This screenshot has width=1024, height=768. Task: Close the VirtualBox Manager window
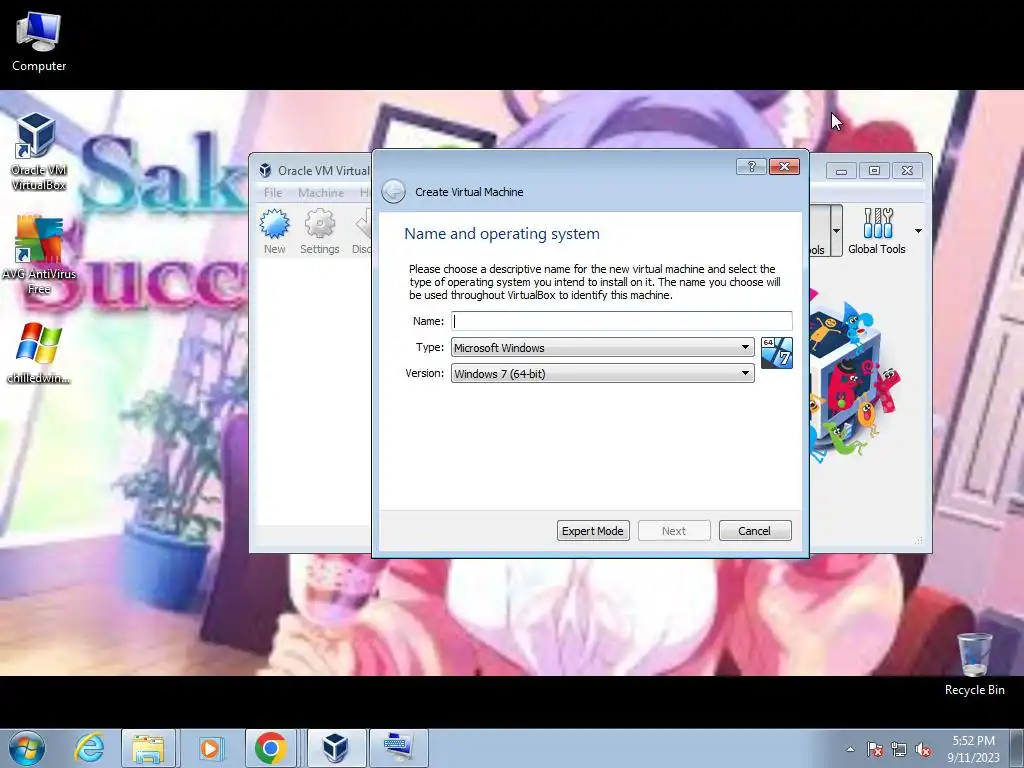(907, 170)
